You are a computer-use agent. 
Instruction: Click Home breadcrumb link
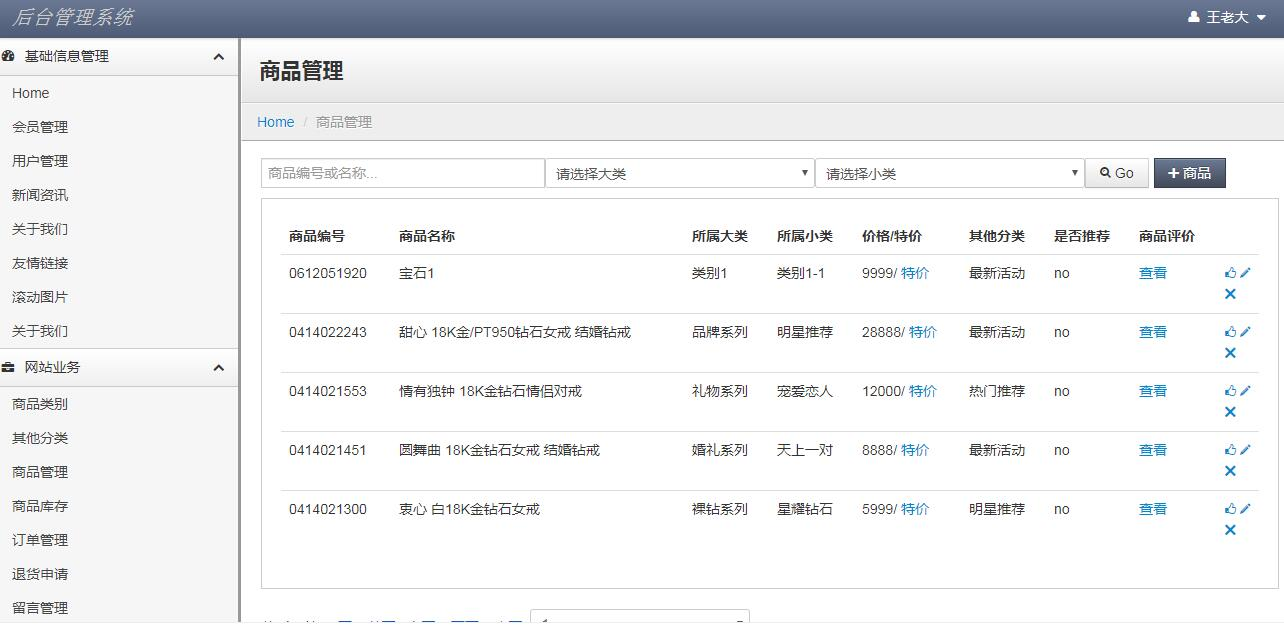[275, 122]
